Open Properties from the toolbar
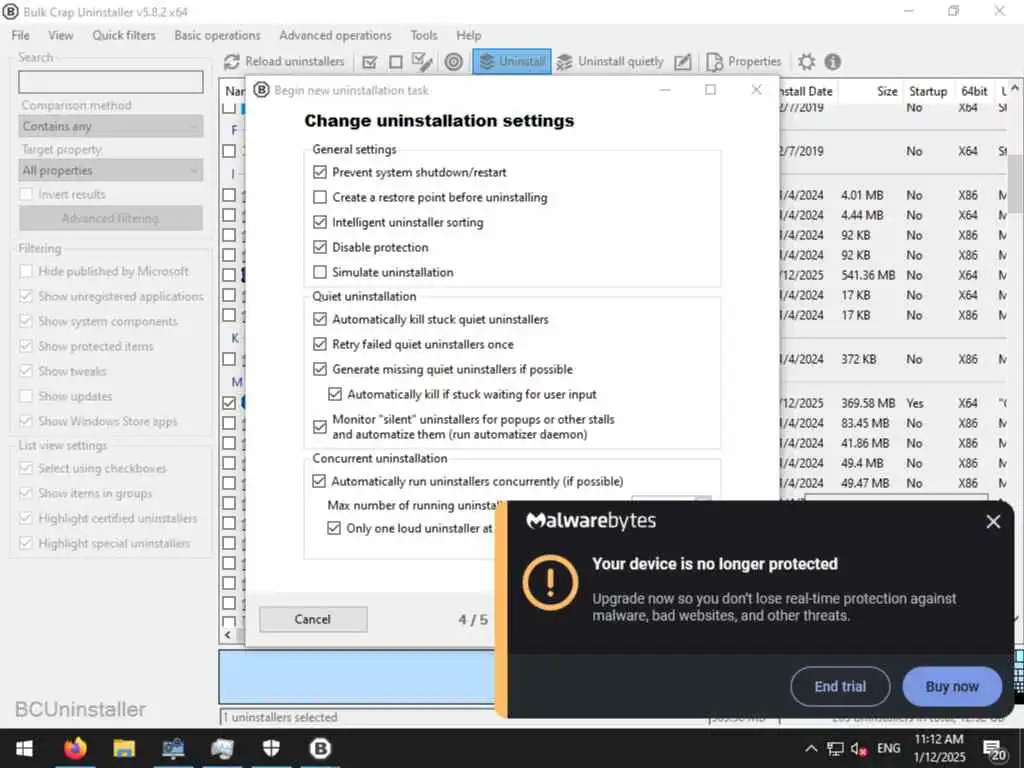The height and width of the screenshot is (768, 1024). 744,61
